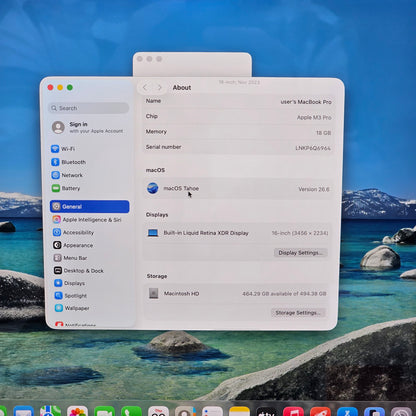Open Desktop & Dock settings

click(x=79, y=270)
